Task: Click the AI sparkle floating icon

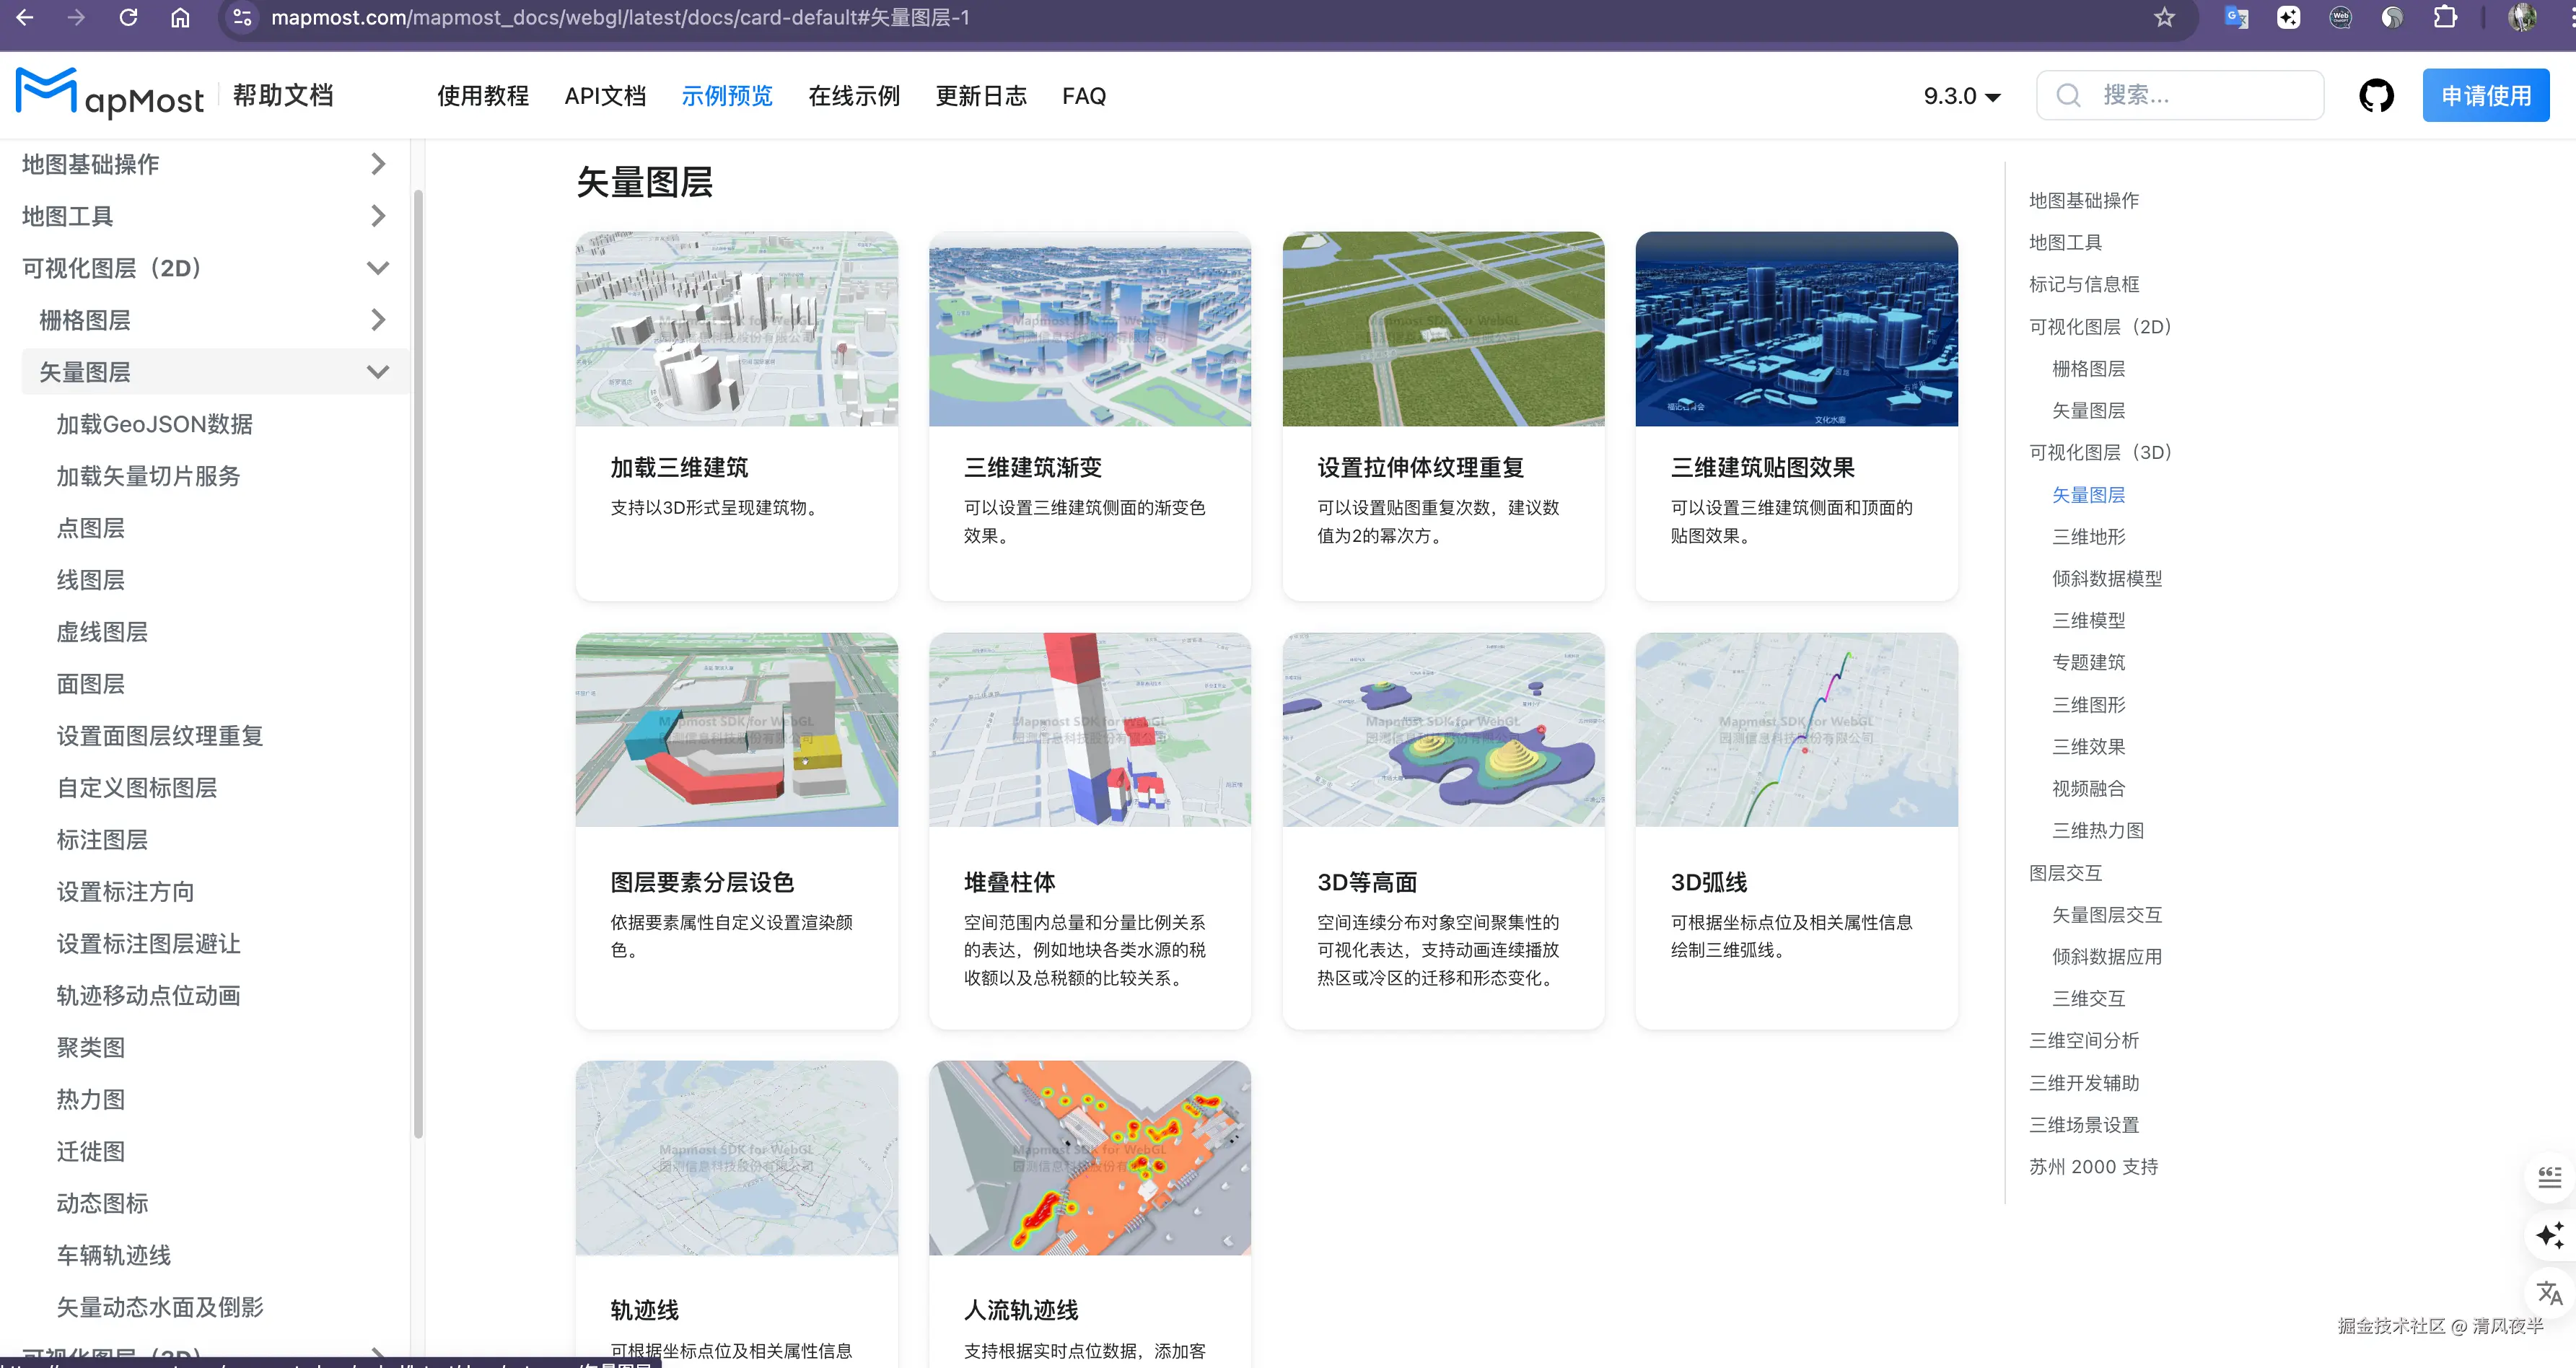Action: click(x=2549, y=1235)
